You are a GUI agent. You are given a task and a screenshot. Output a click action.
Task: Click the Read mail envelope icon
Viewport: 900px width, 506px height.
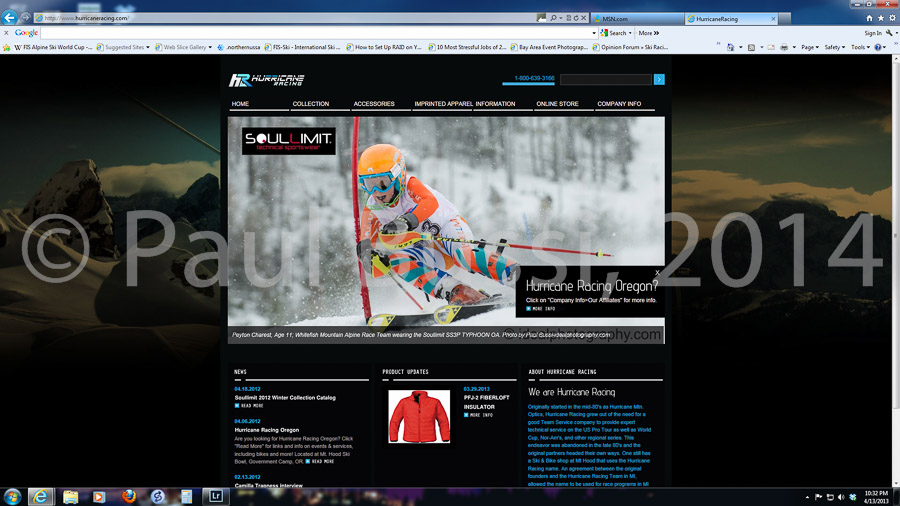tap(771, 48)
